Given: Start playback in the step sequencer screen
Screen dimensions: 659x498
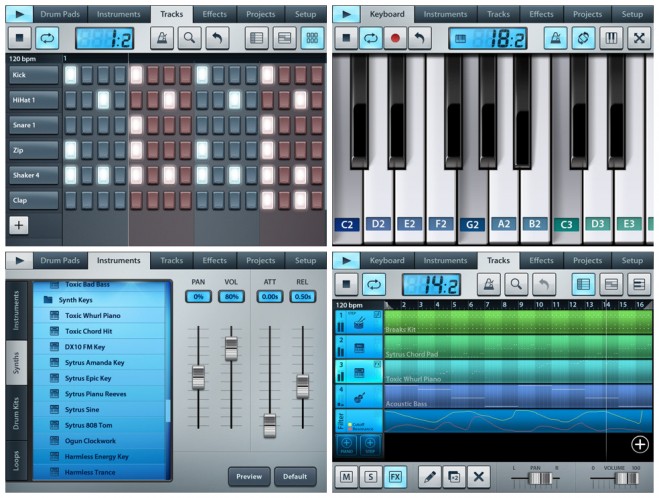Looking at the screenshot, I should click(x=19, y=14).
